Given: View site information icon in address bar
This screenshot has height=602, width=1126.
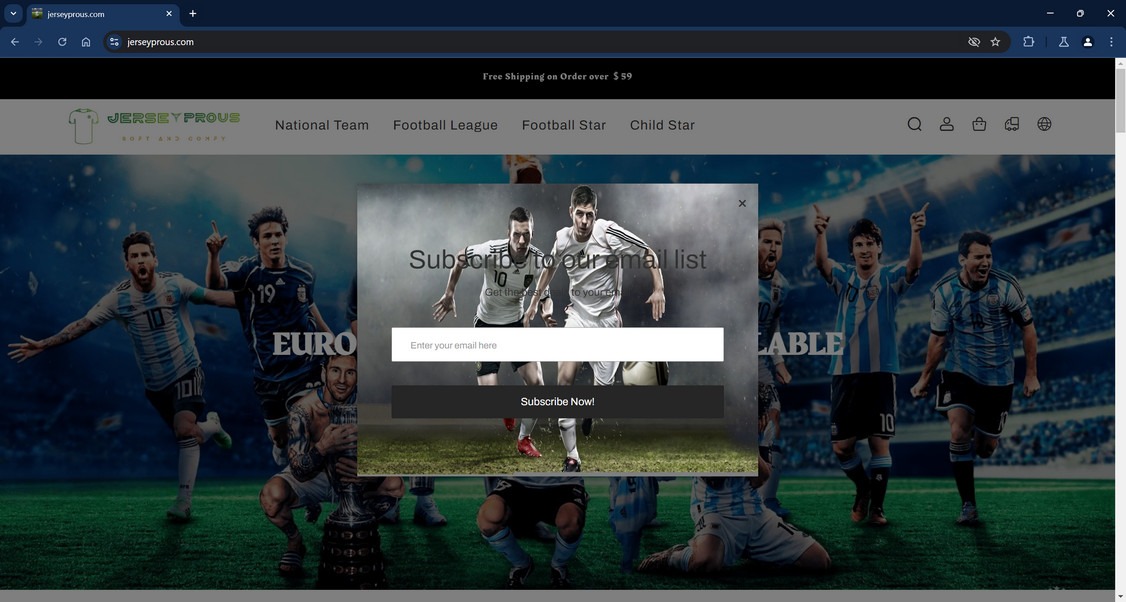Looking at the screenshot, I should pyautogui.click(x=114, y=42).
